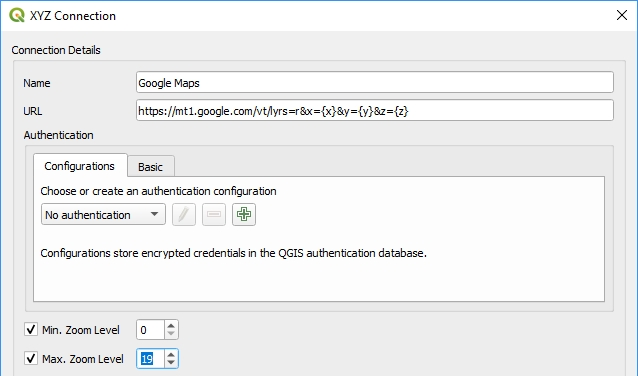This screenshot has height=376, width=638.
Task: Click the green plus add configuration icon
Action: tap(244, 214)
